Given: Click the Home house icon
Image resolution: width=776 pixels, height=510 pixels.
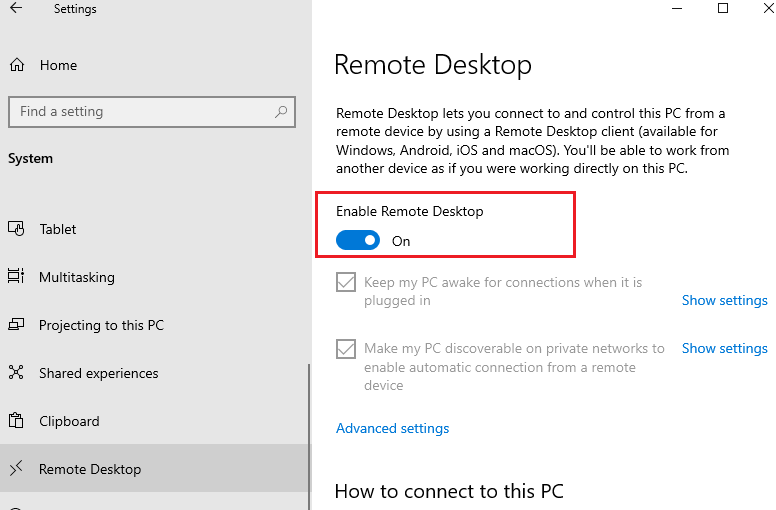Looking at the screenshot, I should click(17, 65).
